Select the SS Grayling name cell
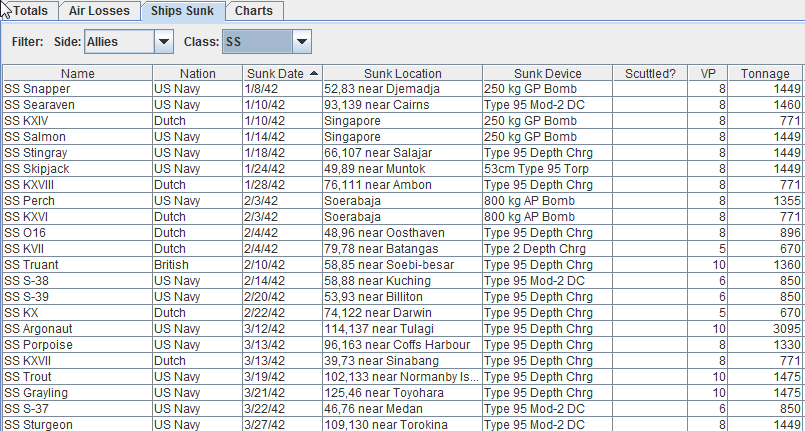805x431 pixels. pos(78,393)
